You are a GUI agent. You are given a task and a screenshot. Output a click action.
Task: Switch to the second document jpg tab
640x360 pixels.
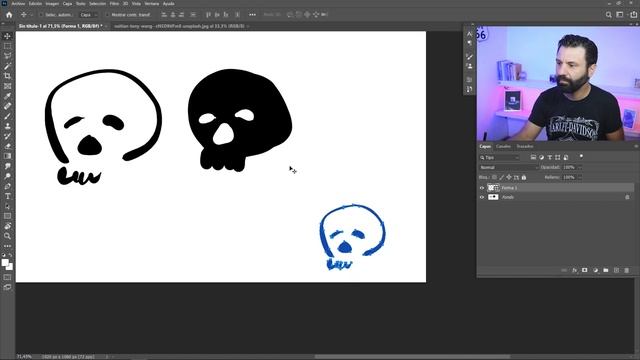click(x=179, y=26)
